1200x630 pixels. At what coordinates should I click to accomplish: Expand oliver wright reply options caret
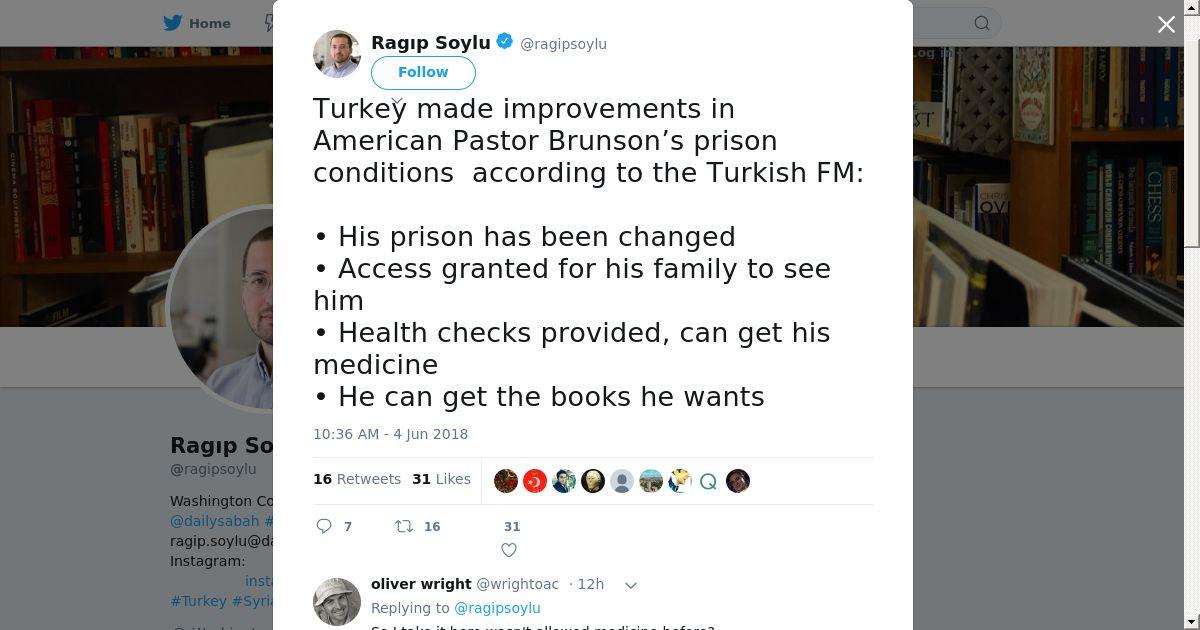(631, 585)
